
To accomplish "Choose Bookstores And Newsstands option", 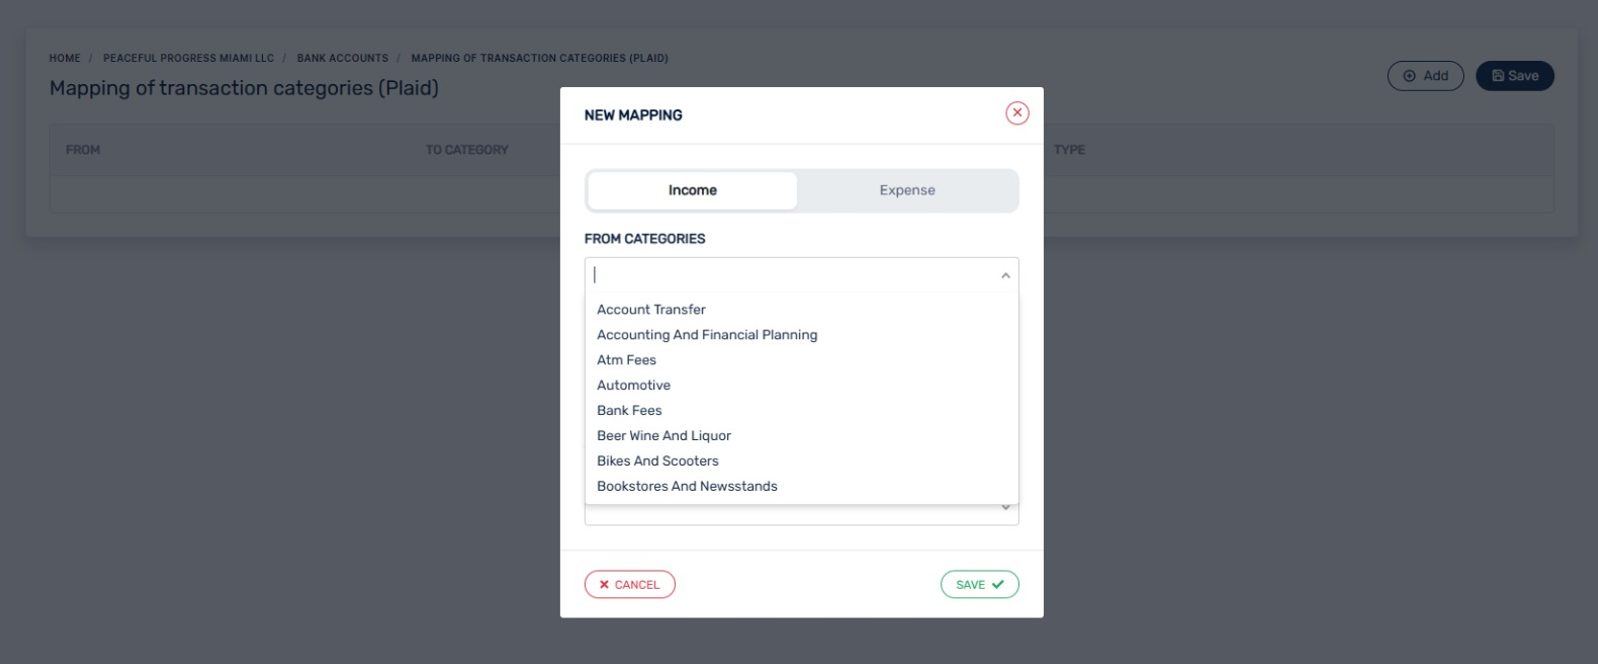I will [x=687, y=486].
